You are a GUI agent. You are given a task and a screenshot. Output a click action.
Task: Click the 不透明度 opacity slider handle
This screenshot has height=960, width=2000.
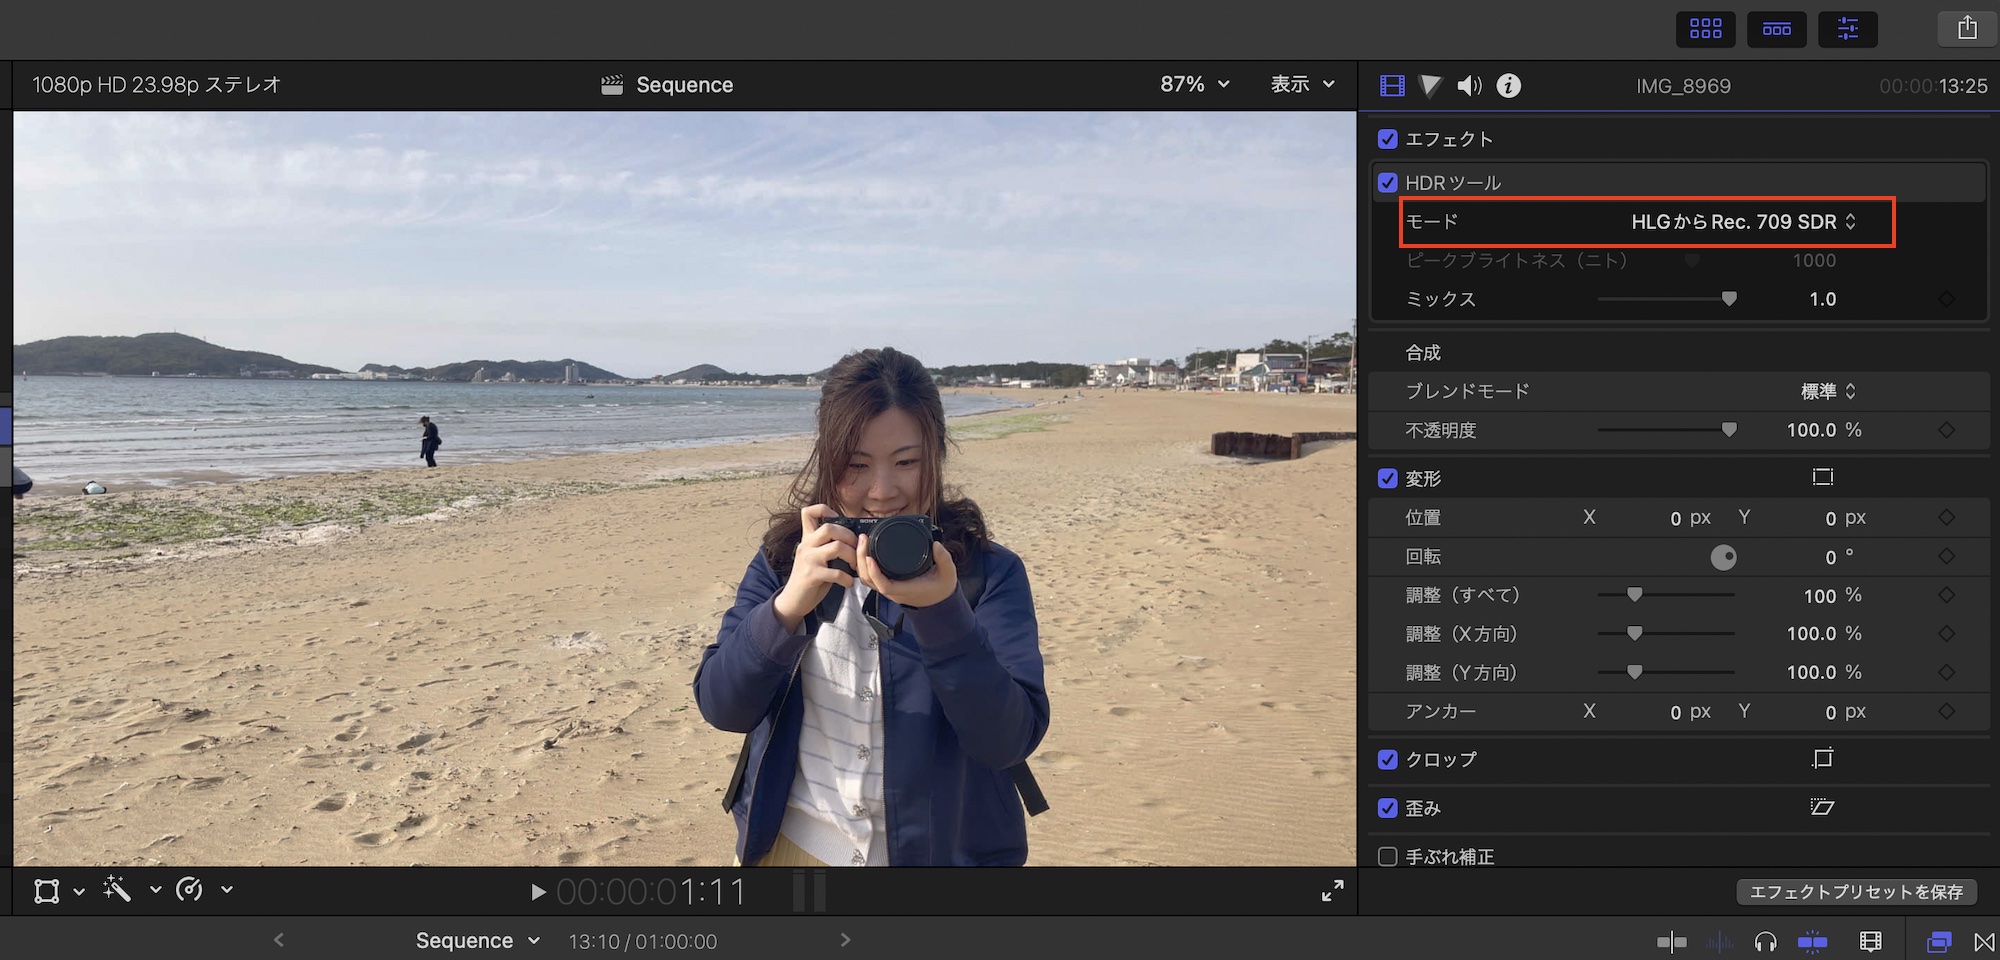[1729, 430]
